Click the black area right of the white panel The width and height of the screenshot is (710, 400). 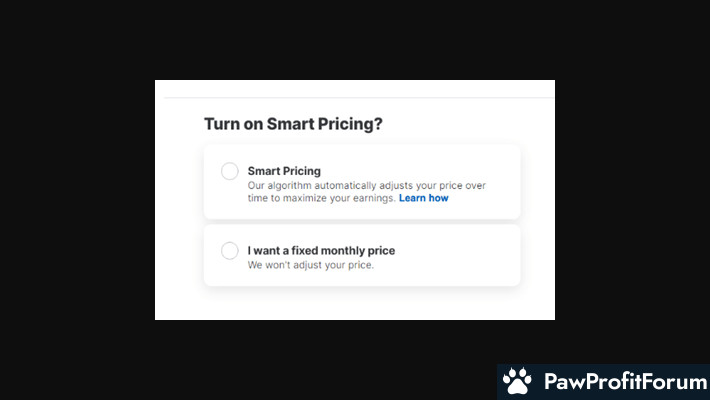(x=630, y=200)
